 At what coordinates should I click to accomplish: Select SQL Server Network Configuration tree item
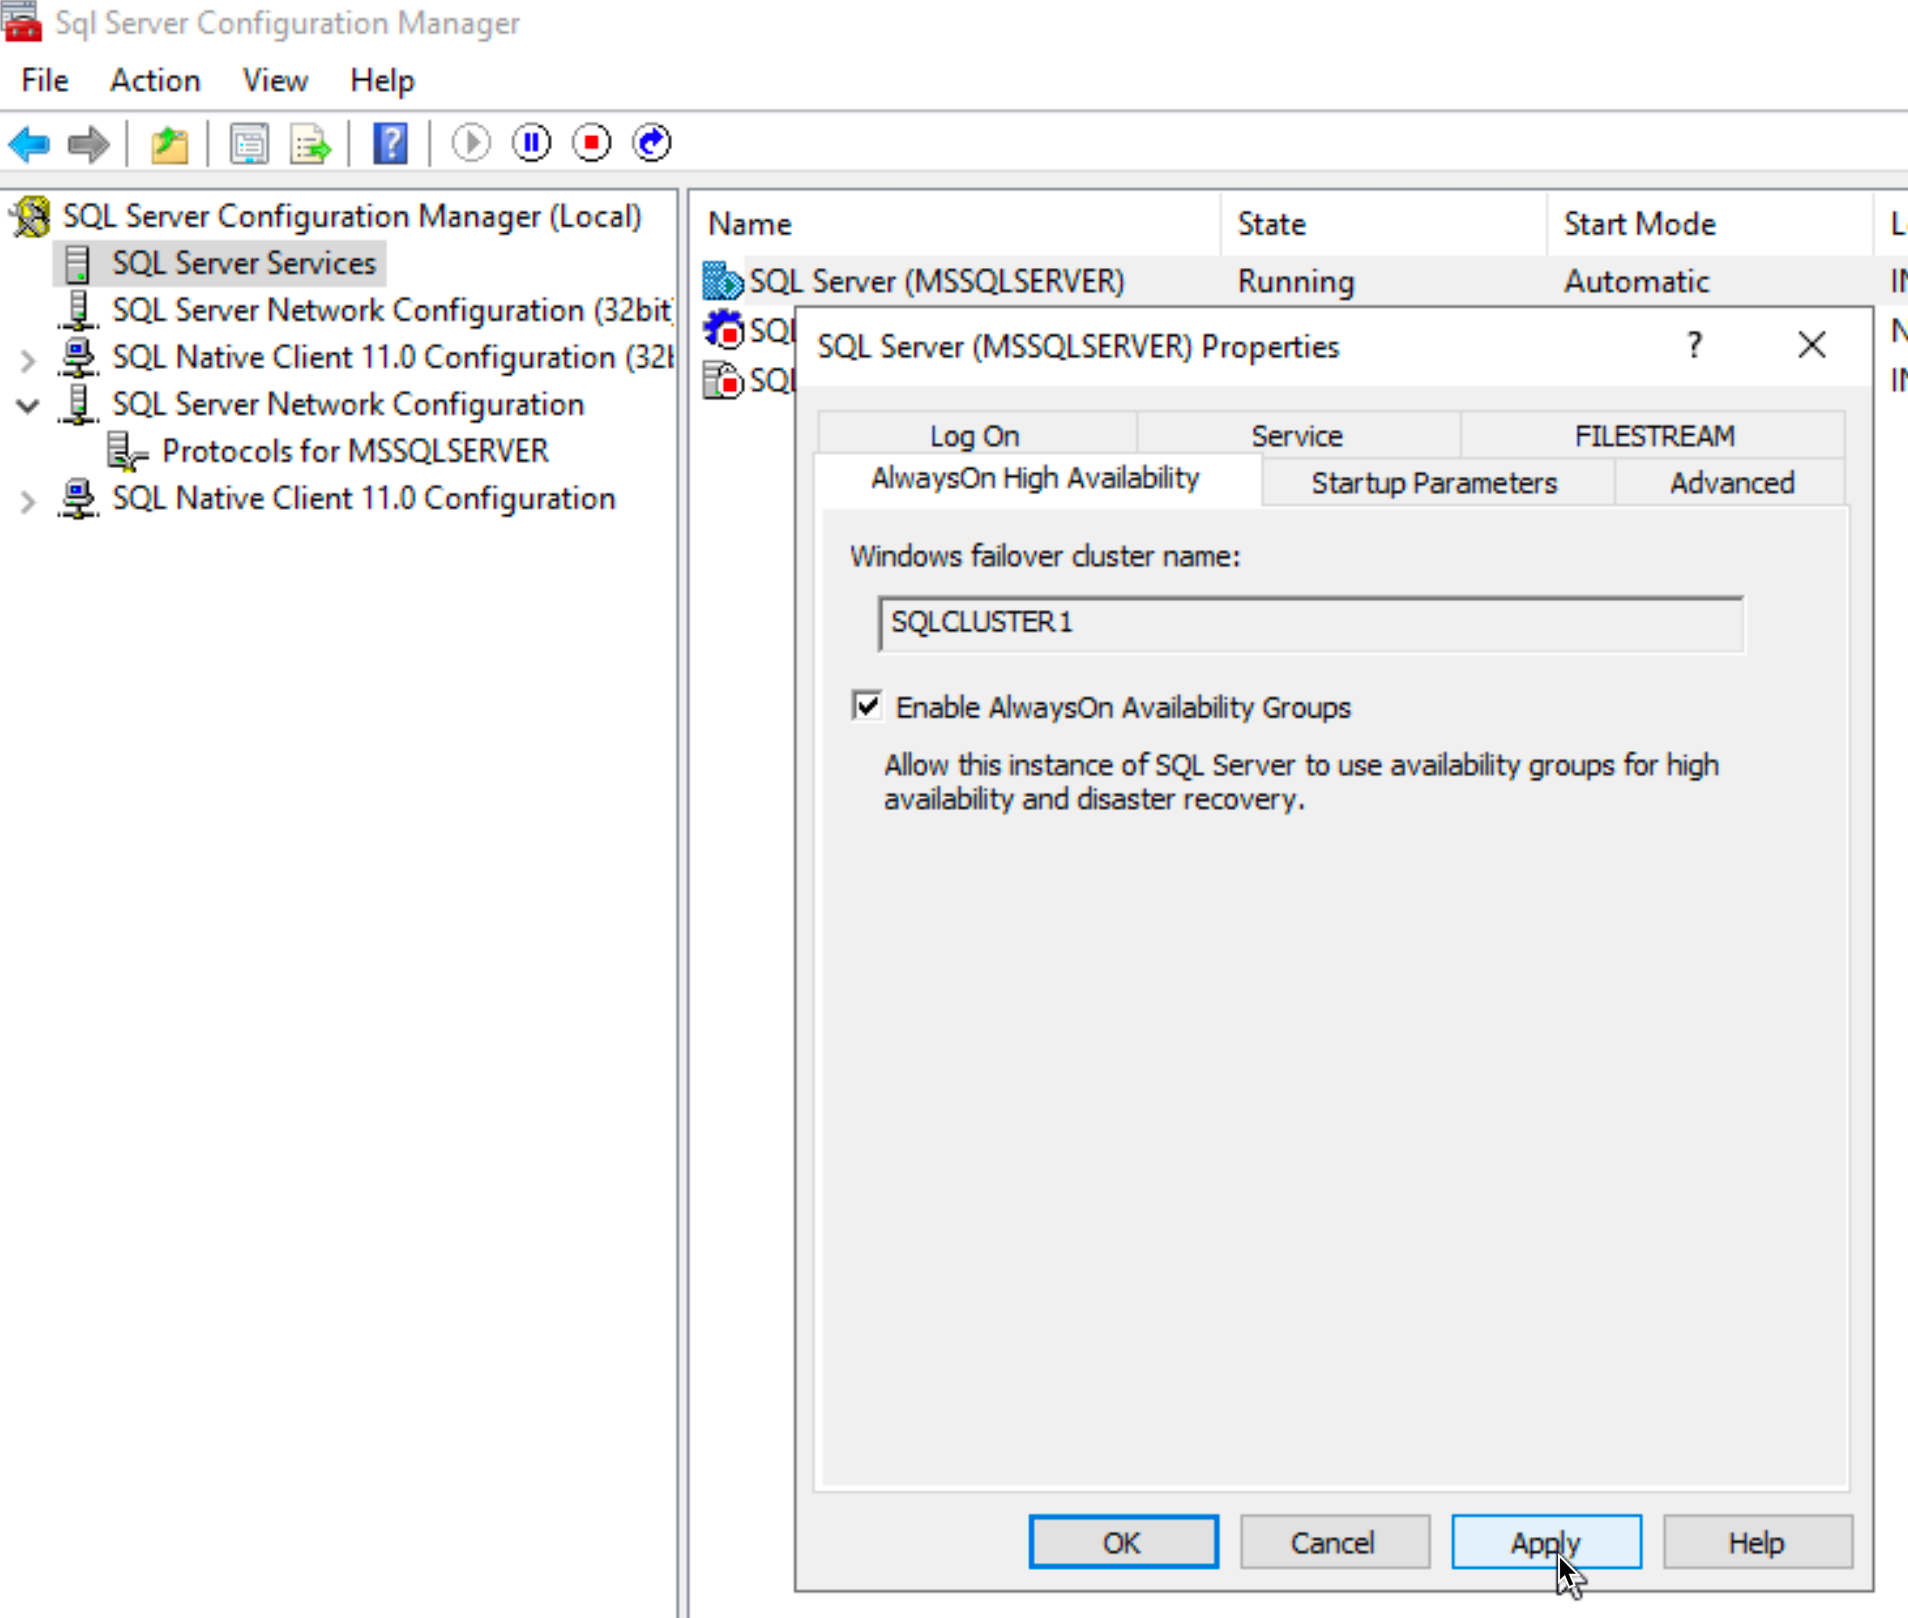348,404
